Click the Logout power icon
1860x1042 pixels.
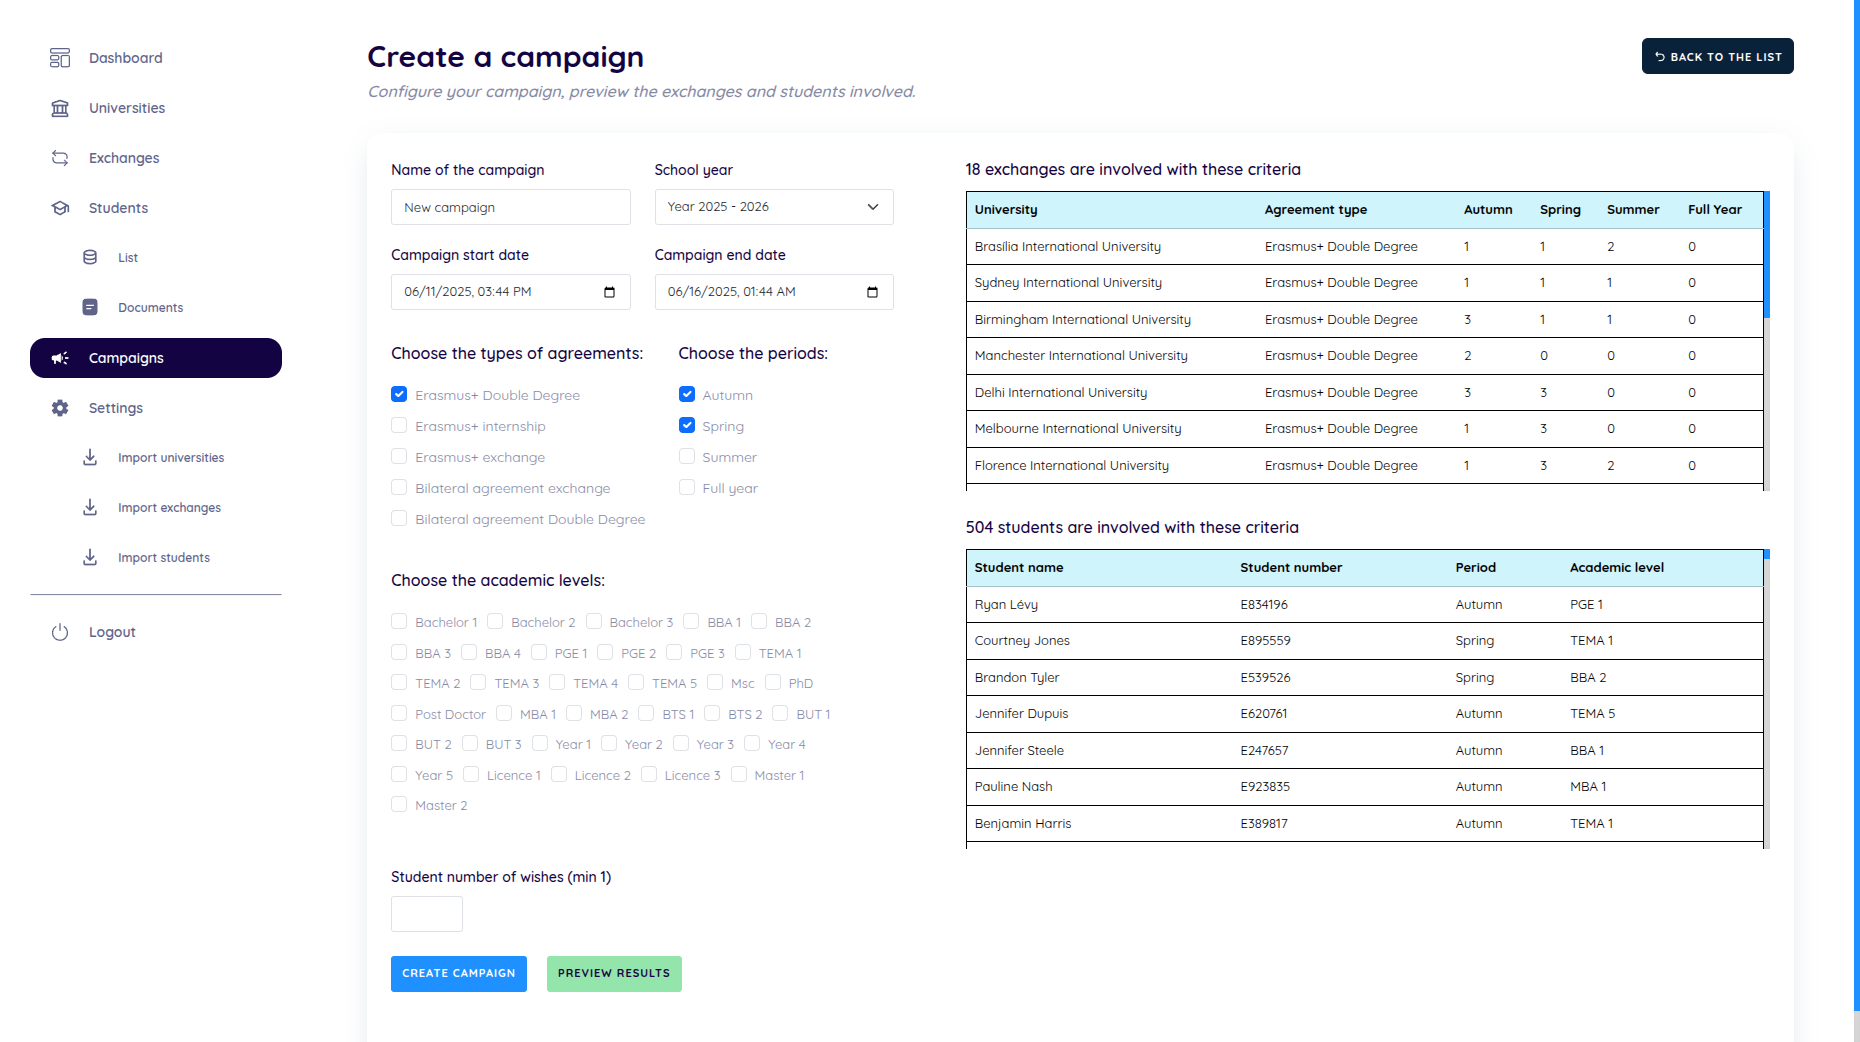point(60,632)
